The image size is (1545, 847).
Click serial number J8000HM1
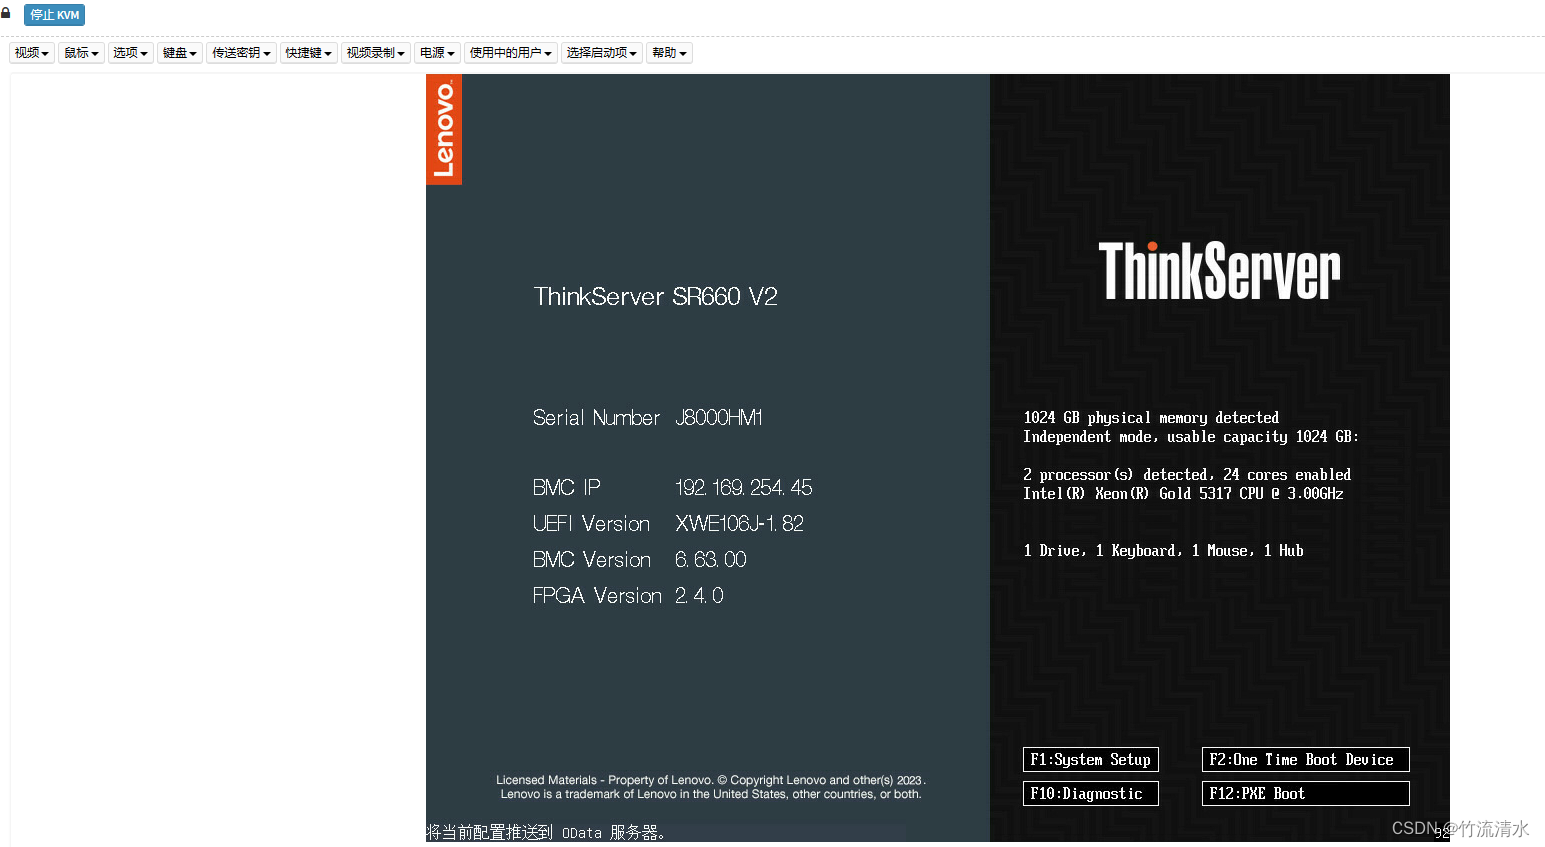(719, 418)
